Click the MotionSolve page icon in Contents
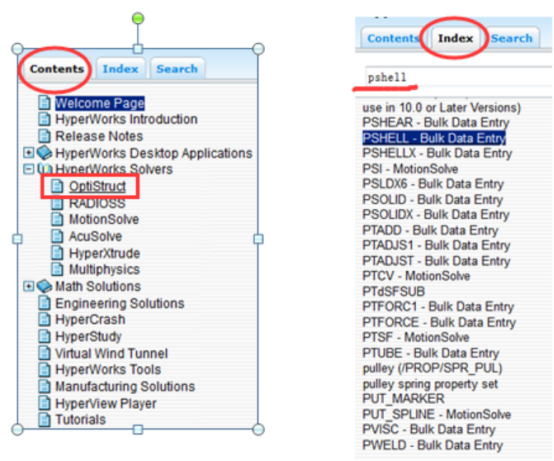 (57, 219)
